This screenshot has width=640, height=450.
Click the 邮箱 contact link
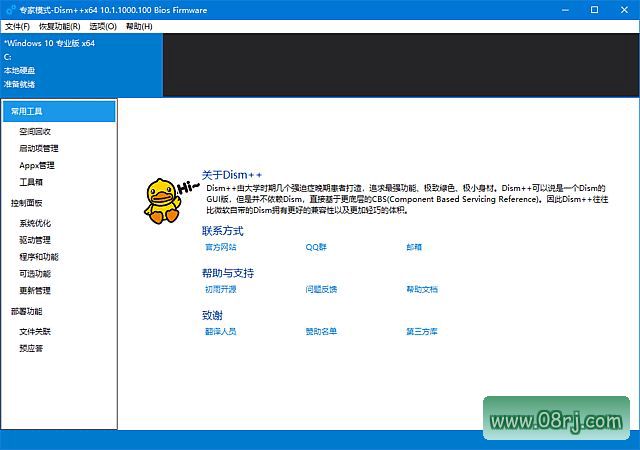[414, 247]
